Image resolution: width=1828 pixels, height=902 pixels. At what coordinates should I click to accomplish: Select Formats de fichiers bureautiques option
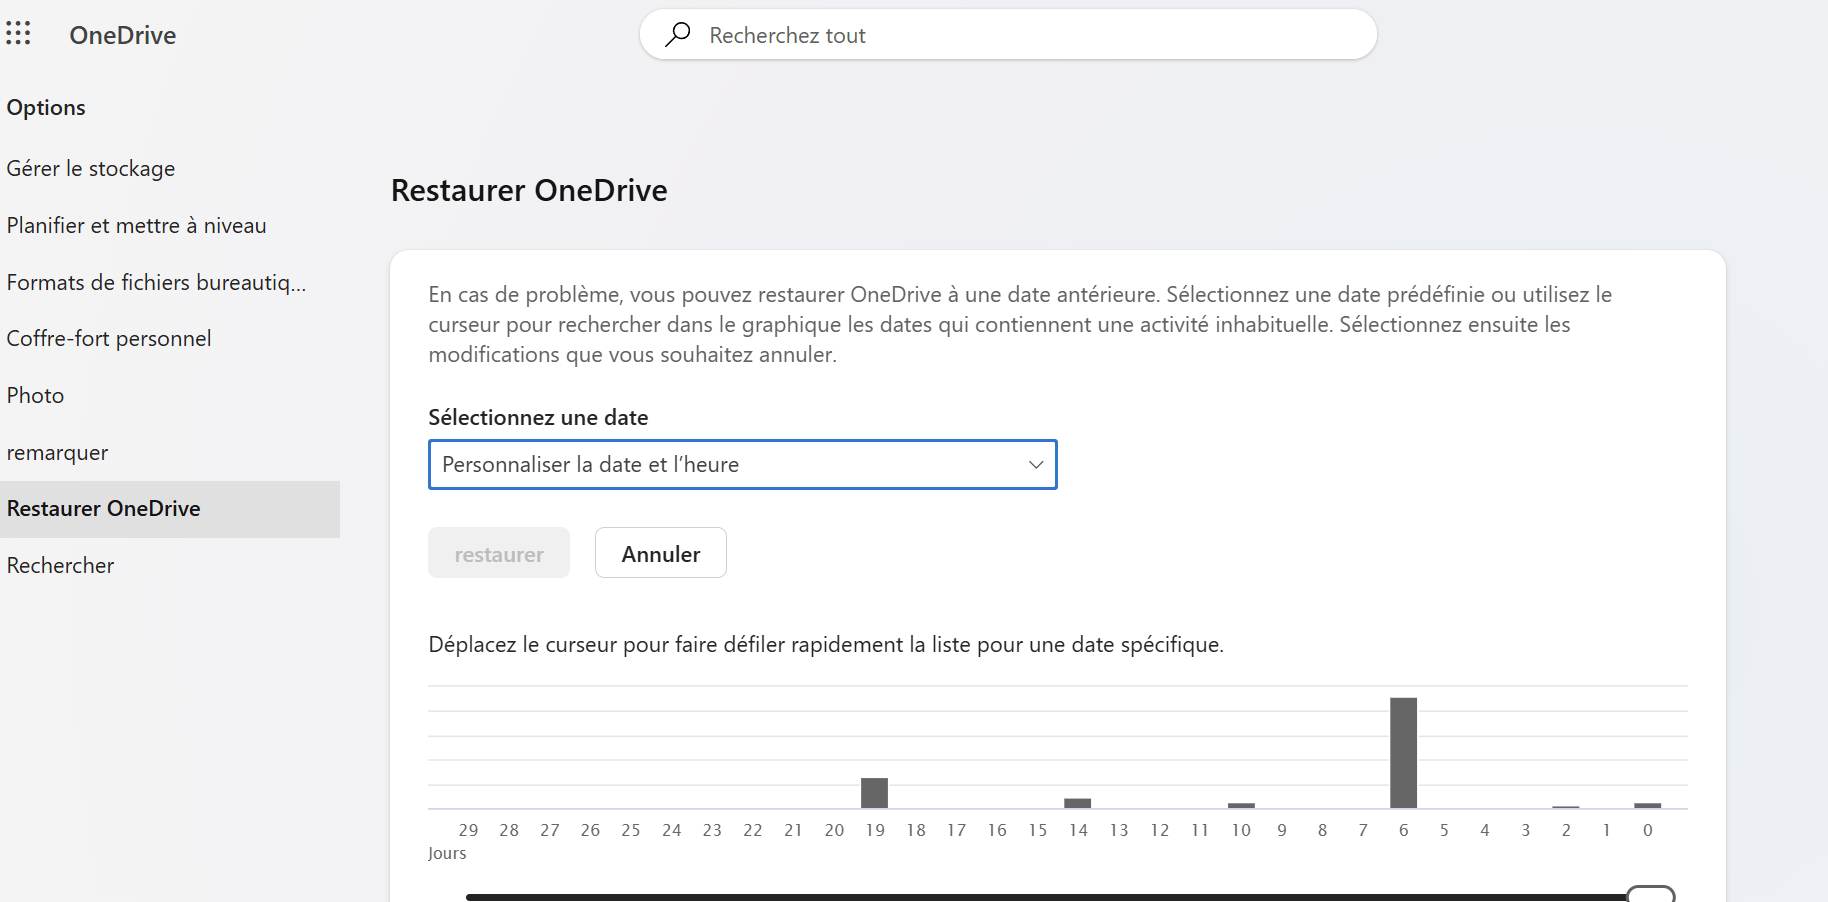tap(157, 283)
